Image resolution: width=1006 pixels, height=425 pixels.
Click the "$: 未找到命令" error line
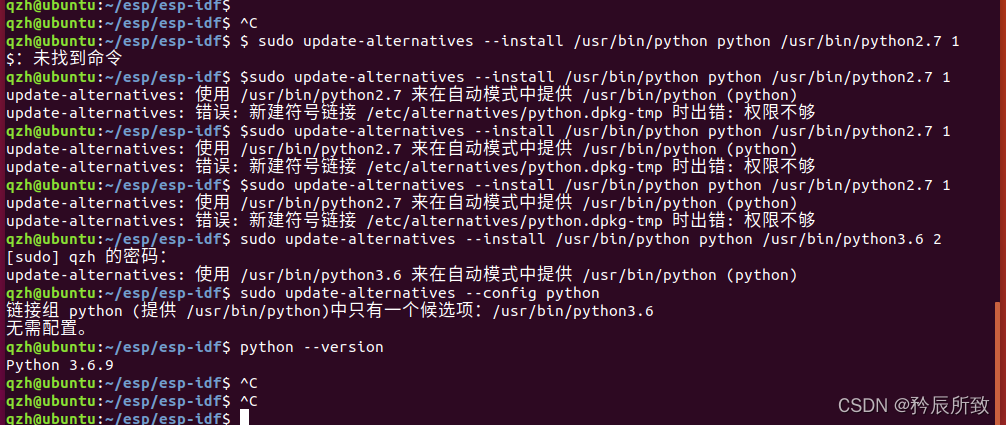click(x=64, y=58)
